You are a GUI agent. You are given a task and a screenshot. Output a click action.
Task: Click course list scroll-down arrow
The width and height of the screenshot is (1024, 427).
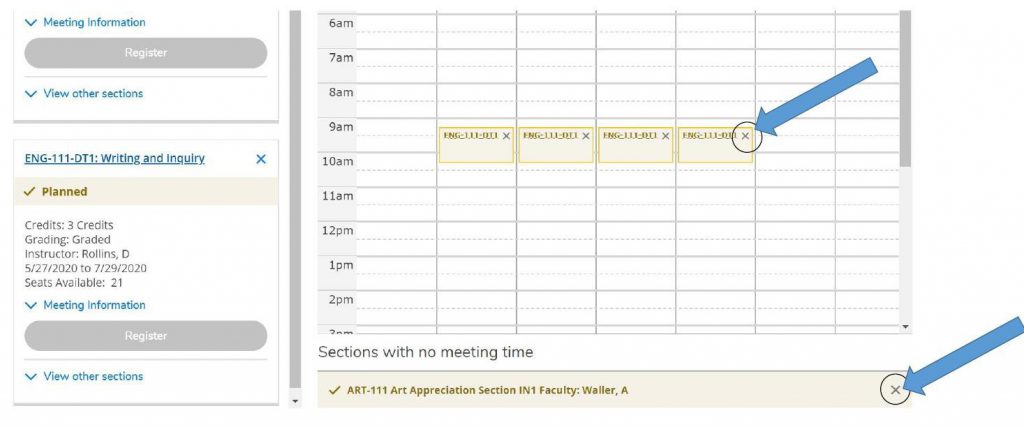tap(294, 401)
